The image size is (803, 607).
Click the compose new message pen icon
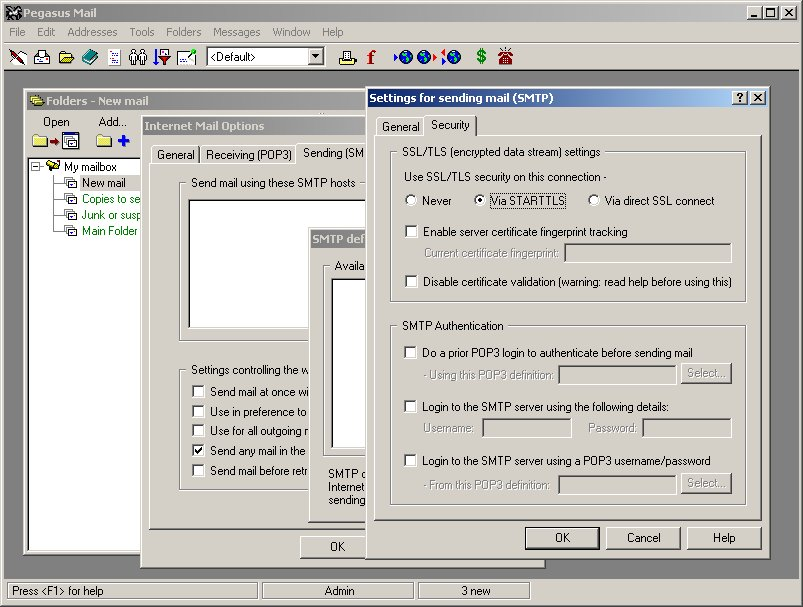click(x=17, y=57)
